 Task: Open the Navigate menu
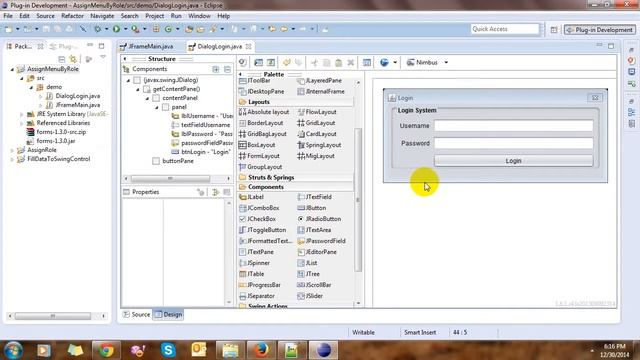(x=102, y=16)
